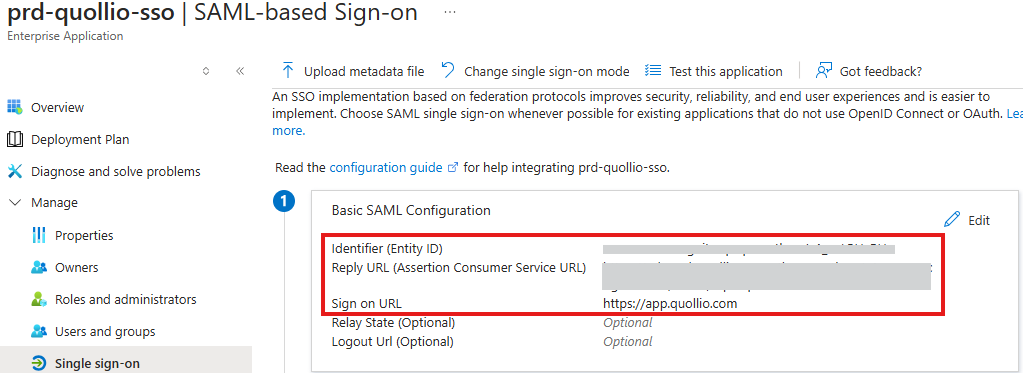This screenshot has width=1023, height=373.
Task: Click the Edit button for SAML configuration
Action: pyautogui.click(x=967, y=220)
